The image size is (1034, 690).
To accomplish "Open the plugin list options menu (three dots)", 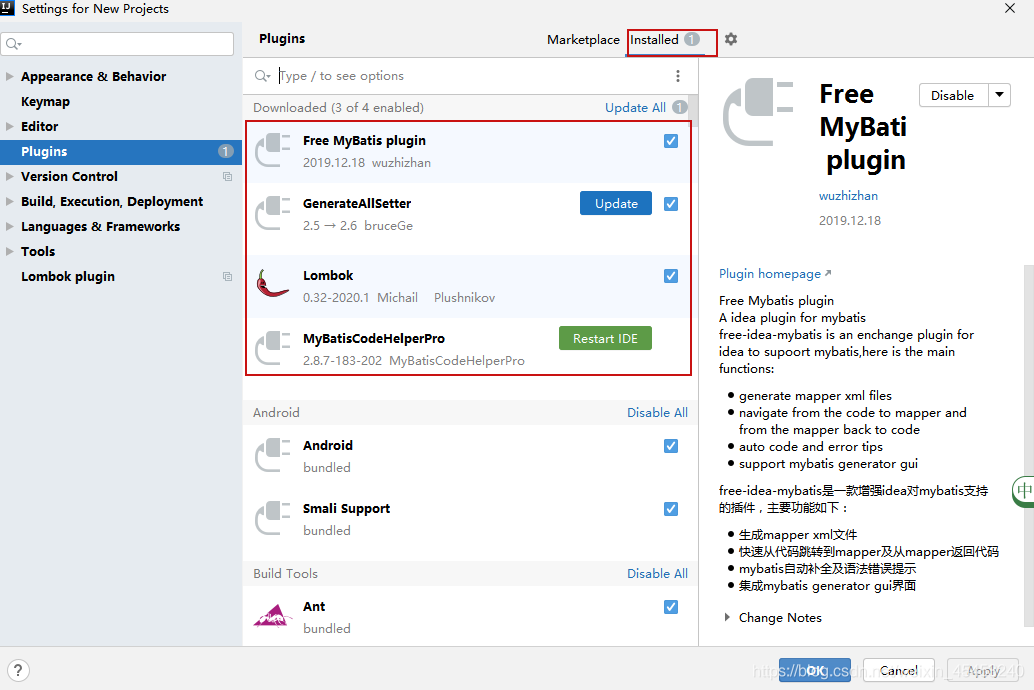I will coord(677,76).
